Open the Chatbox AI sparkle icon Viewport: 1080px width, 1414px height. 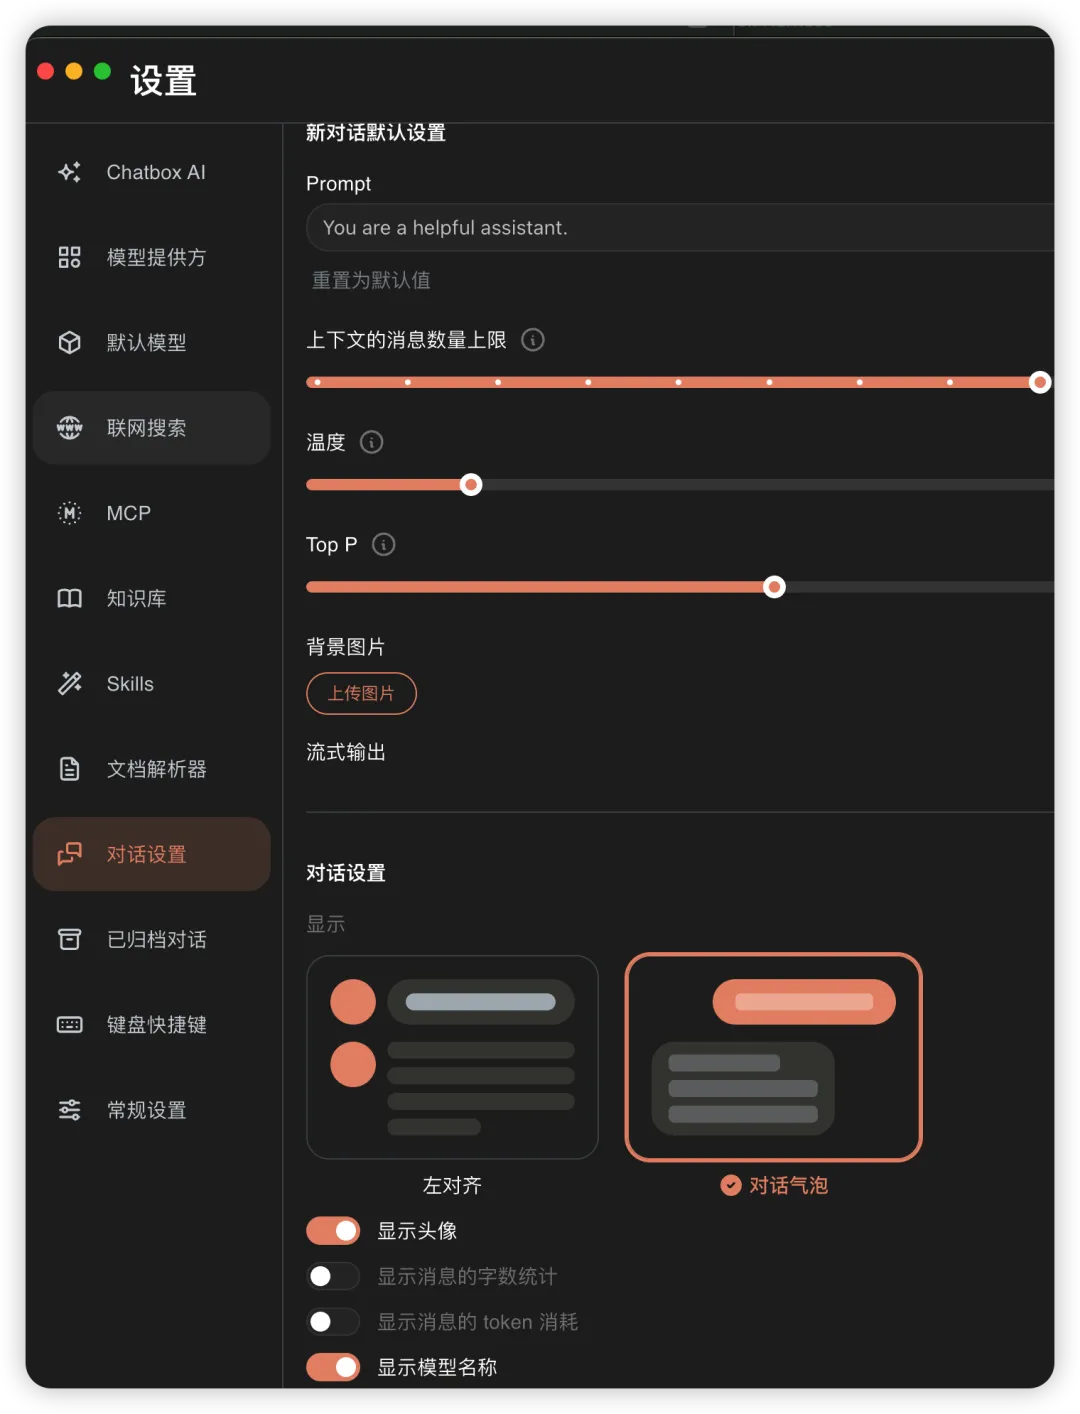[x=69, y=172]
